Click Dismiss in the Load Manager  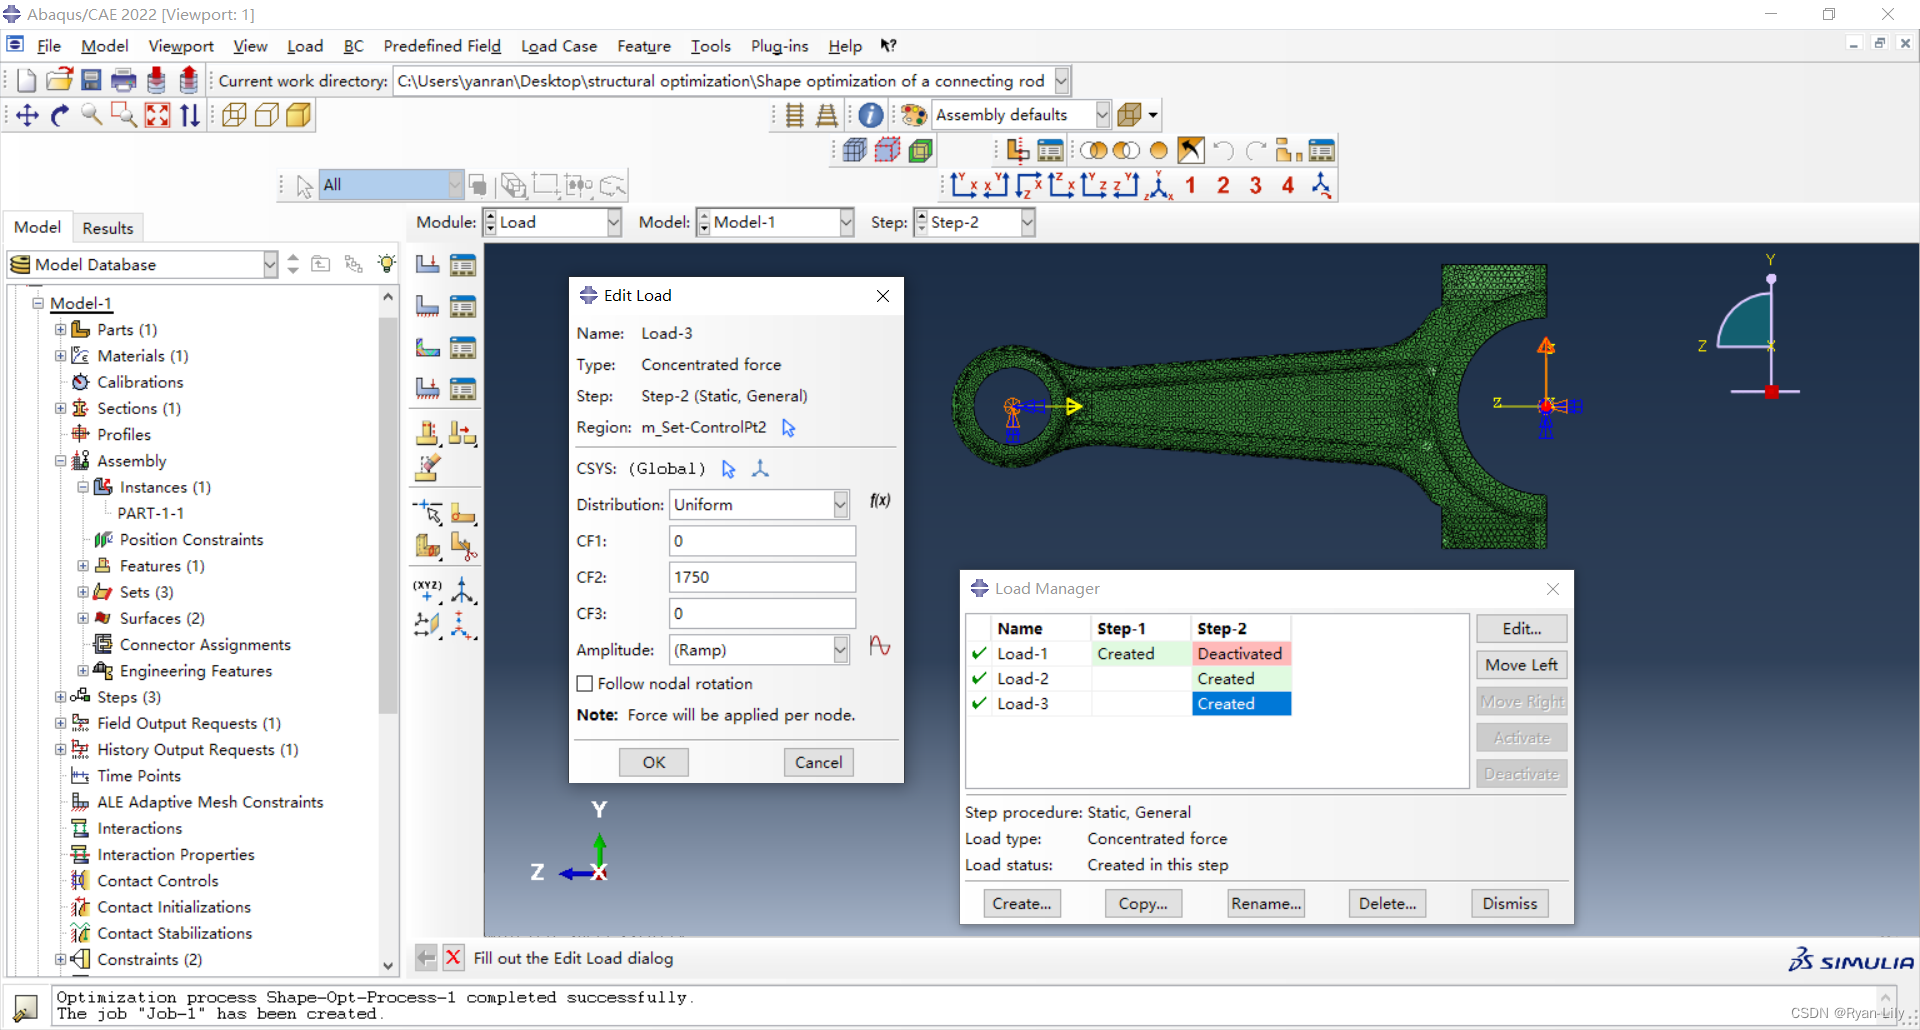[x=1509, y=903]
